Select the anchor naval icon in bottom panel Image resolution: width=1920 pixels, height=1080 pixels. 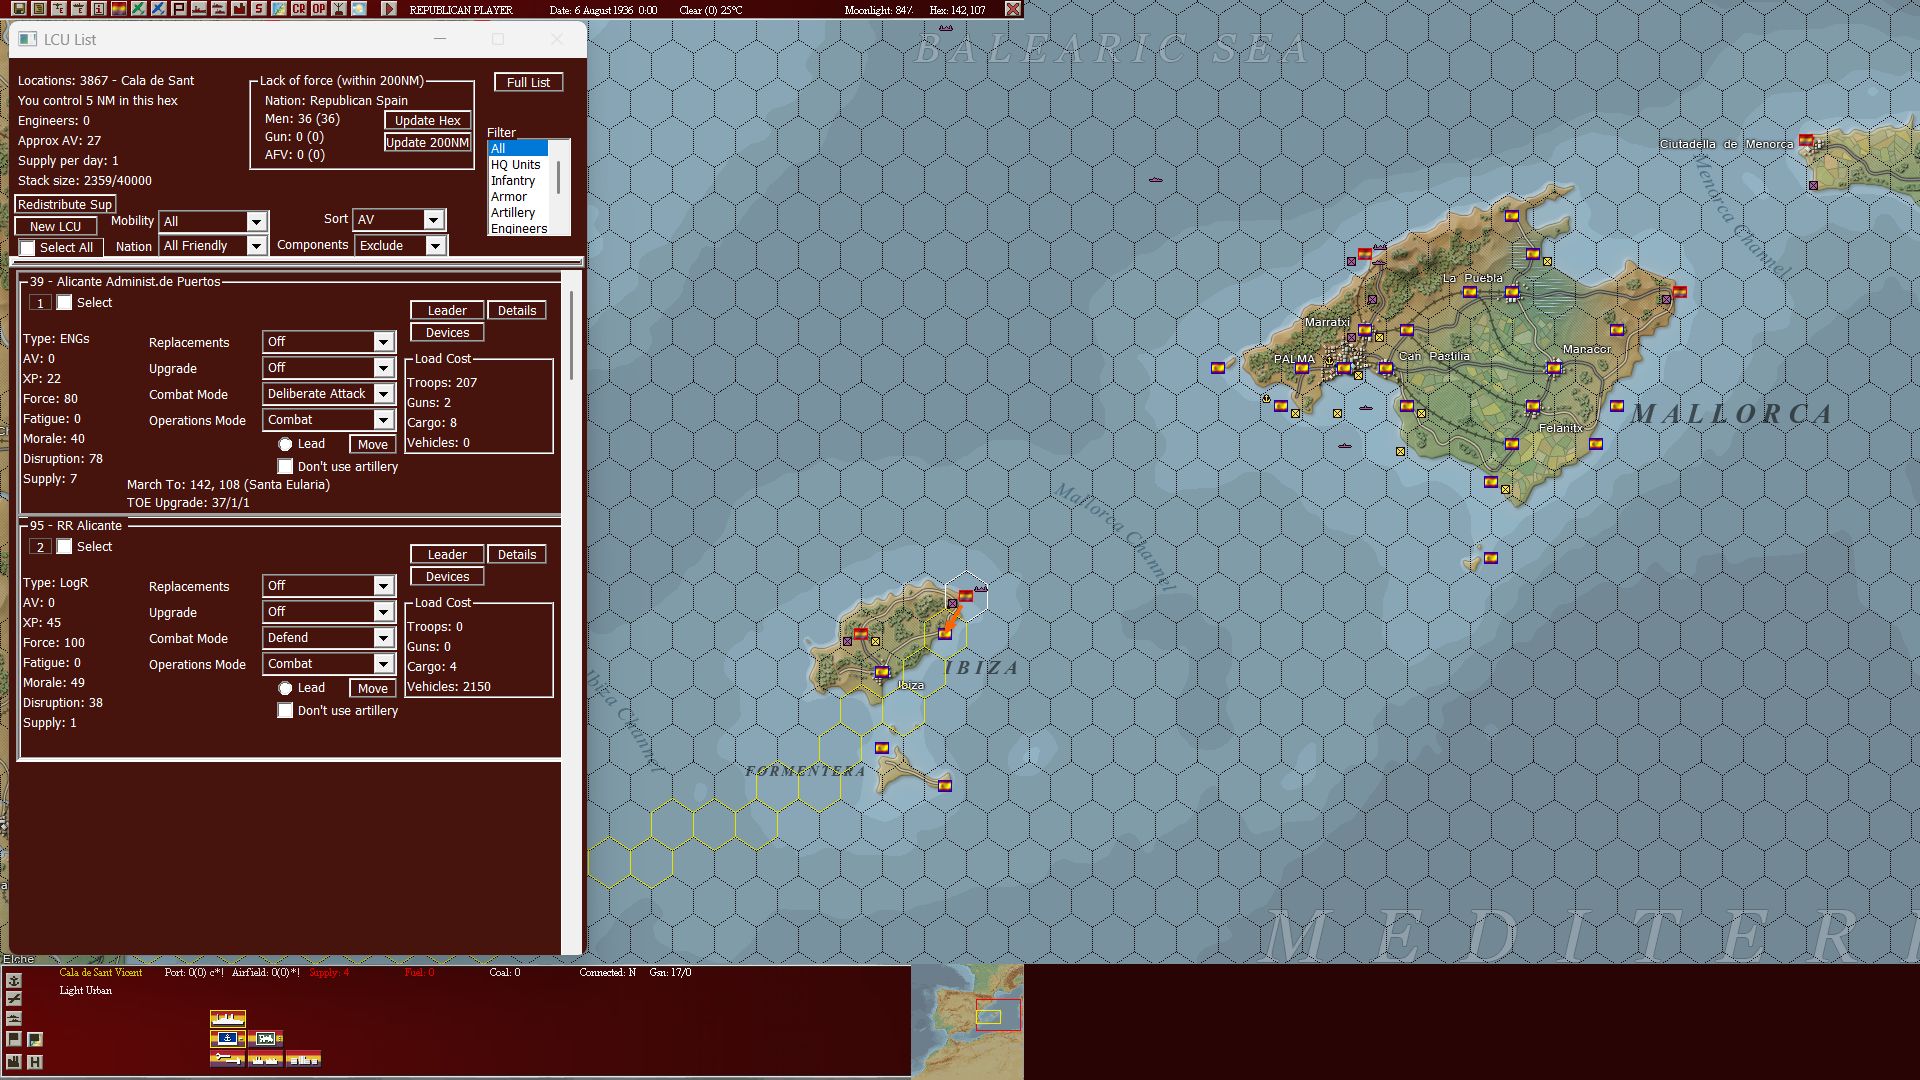point(14,981)
